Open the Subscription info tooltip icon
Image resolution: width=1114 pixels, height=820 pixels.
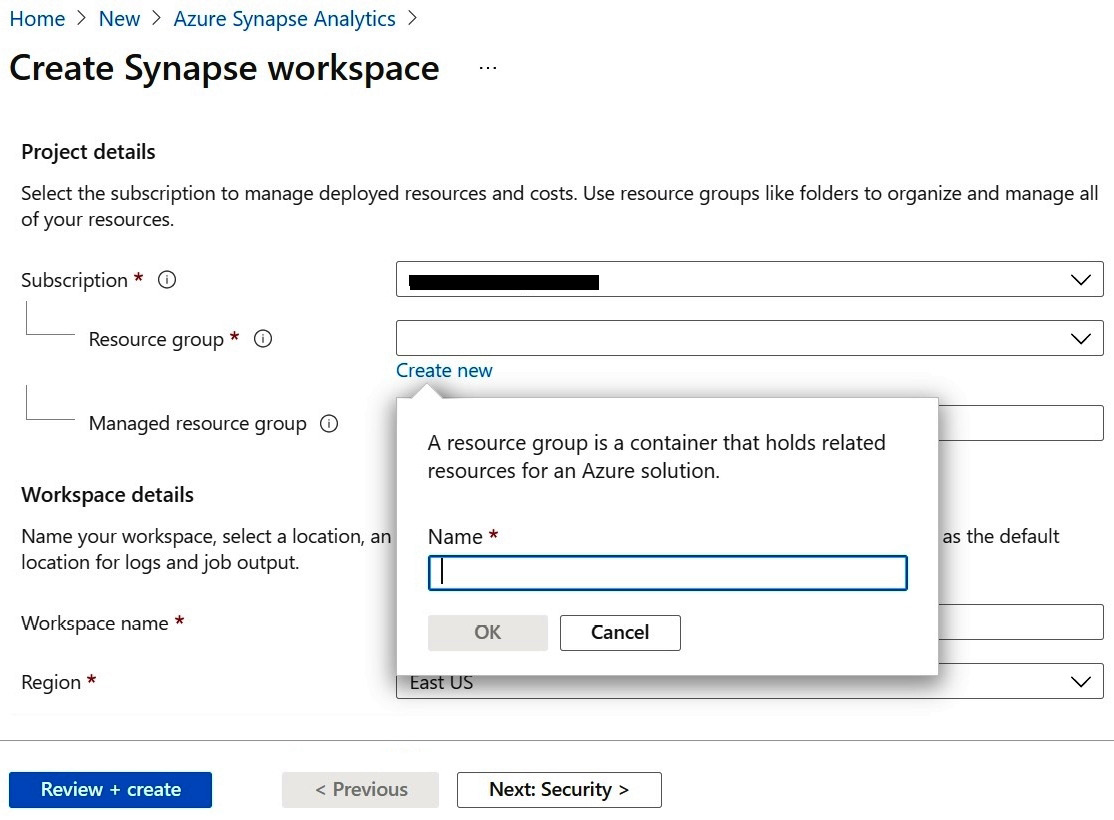tap(167, 280)
